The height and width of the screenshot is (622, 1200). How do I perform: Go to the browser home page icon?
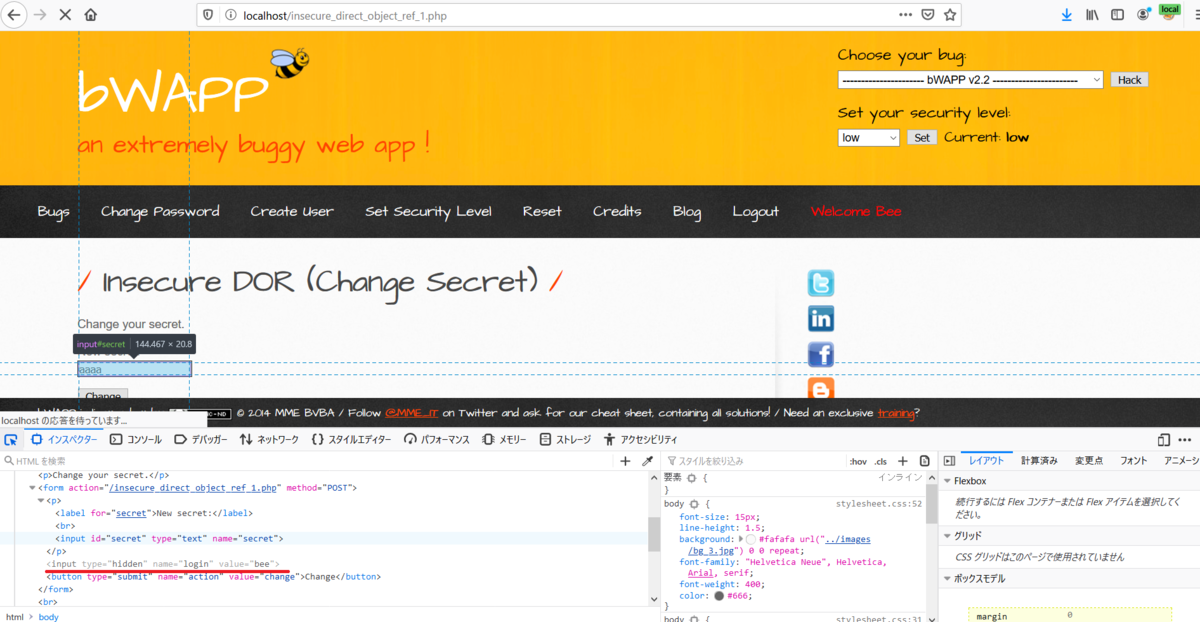91,15
